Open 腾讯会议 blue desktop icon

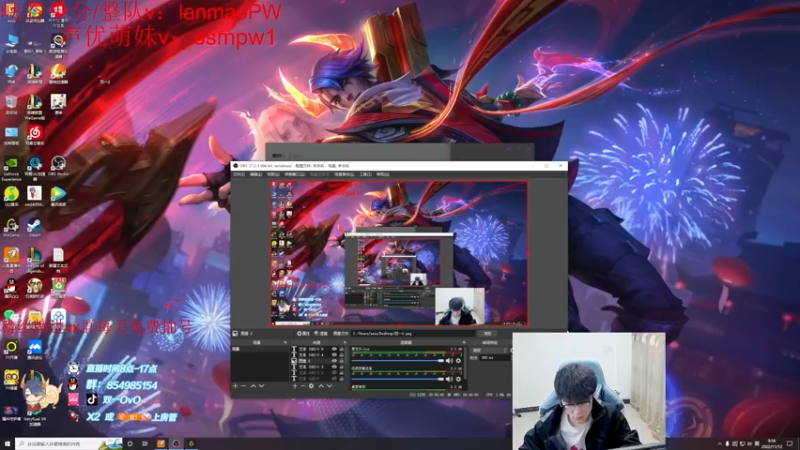pyautogui.click(x=35, y=349)
